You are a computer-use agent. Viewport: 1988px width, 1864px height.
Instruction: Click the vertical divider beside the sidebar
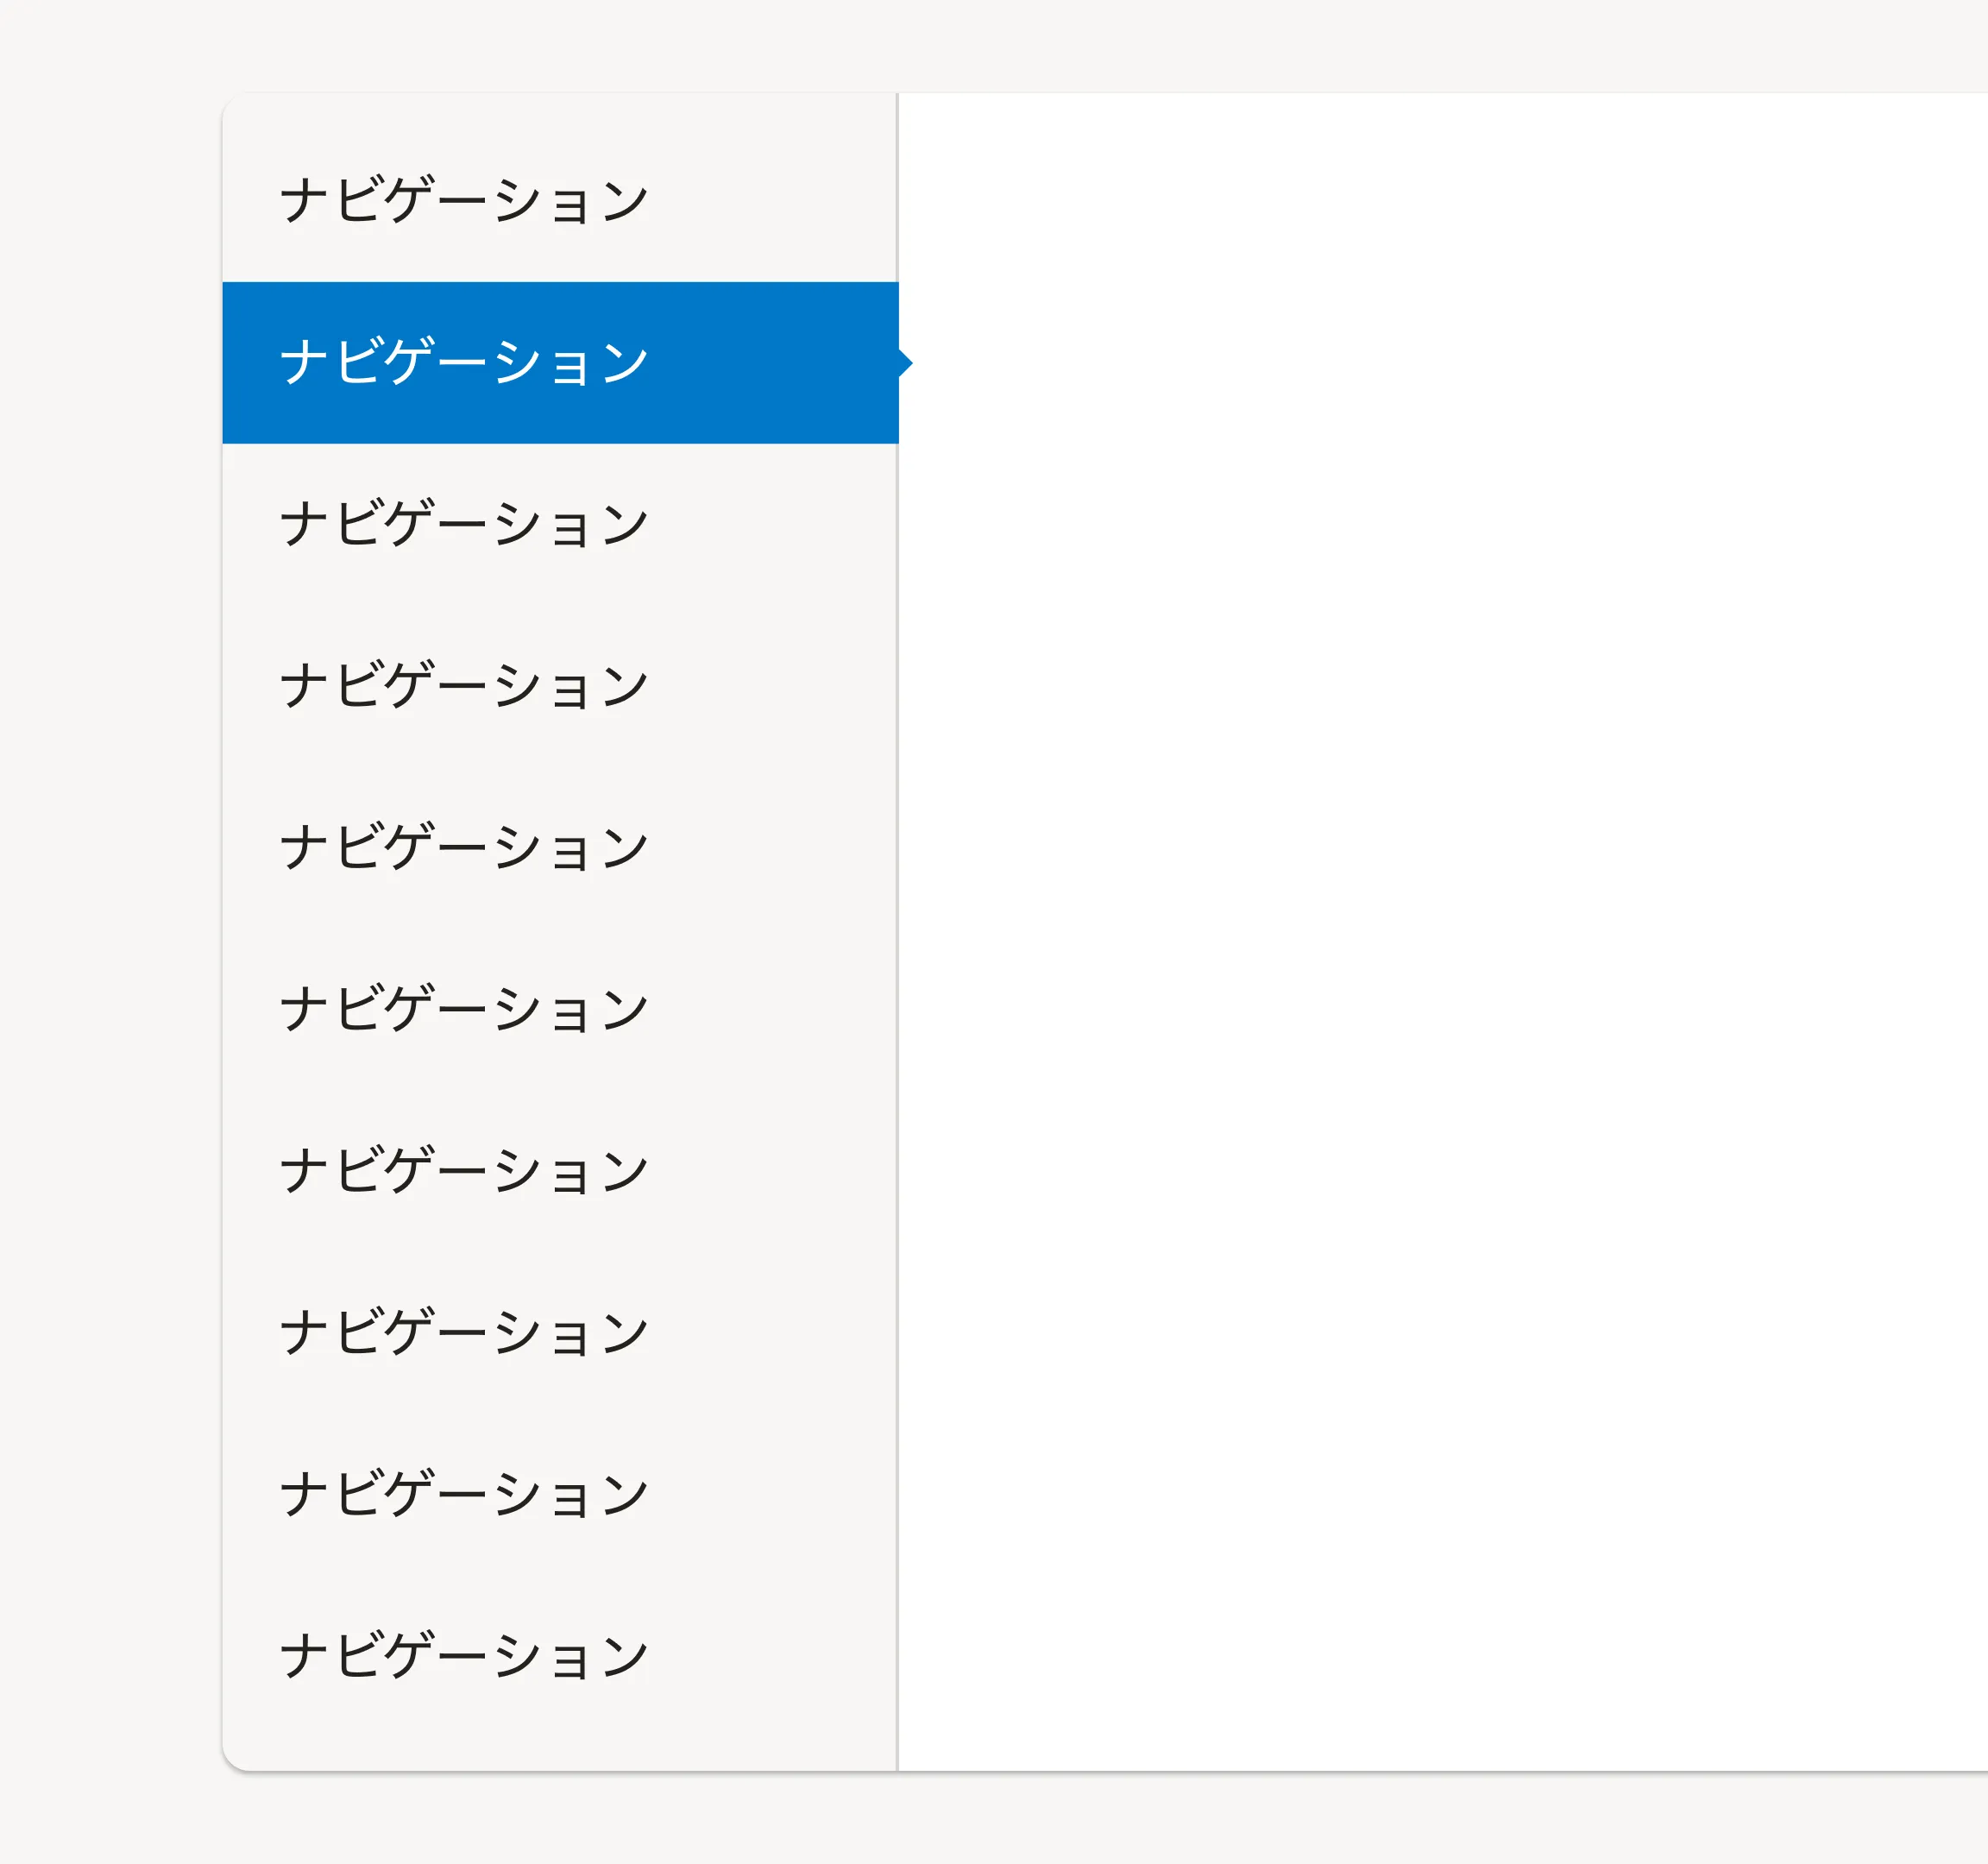[x=897, y=1000]
